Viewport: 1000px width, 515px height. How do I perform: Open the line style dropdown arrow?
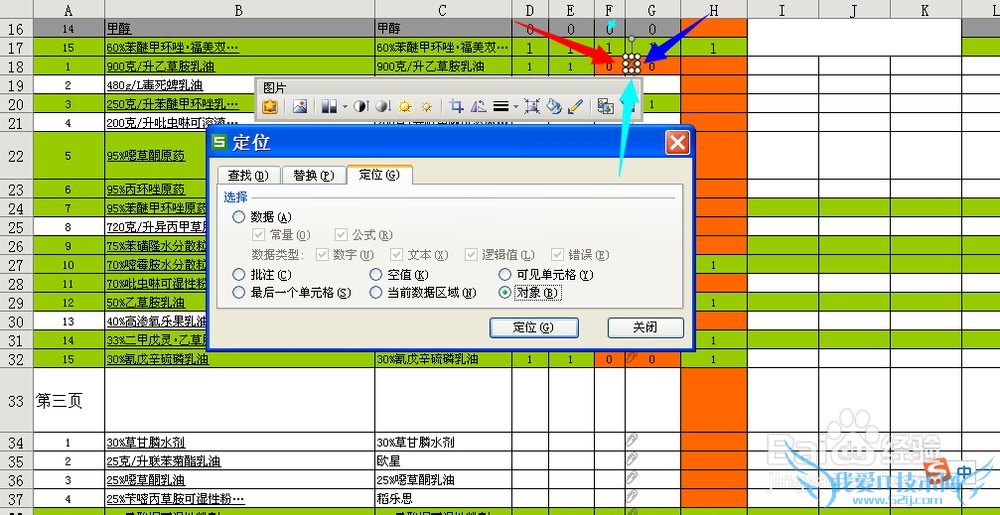click(x=515, y=106)
